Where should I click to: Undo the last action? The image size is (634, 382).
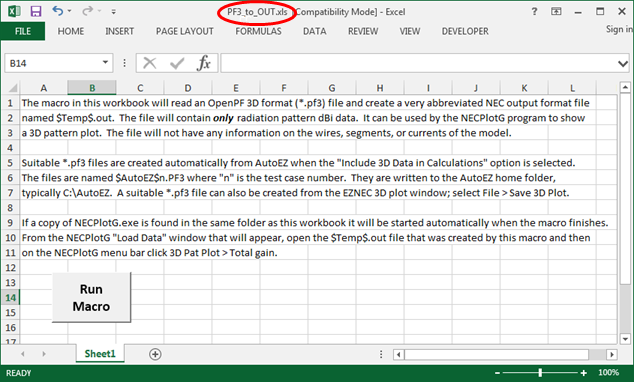pos(57,11)
